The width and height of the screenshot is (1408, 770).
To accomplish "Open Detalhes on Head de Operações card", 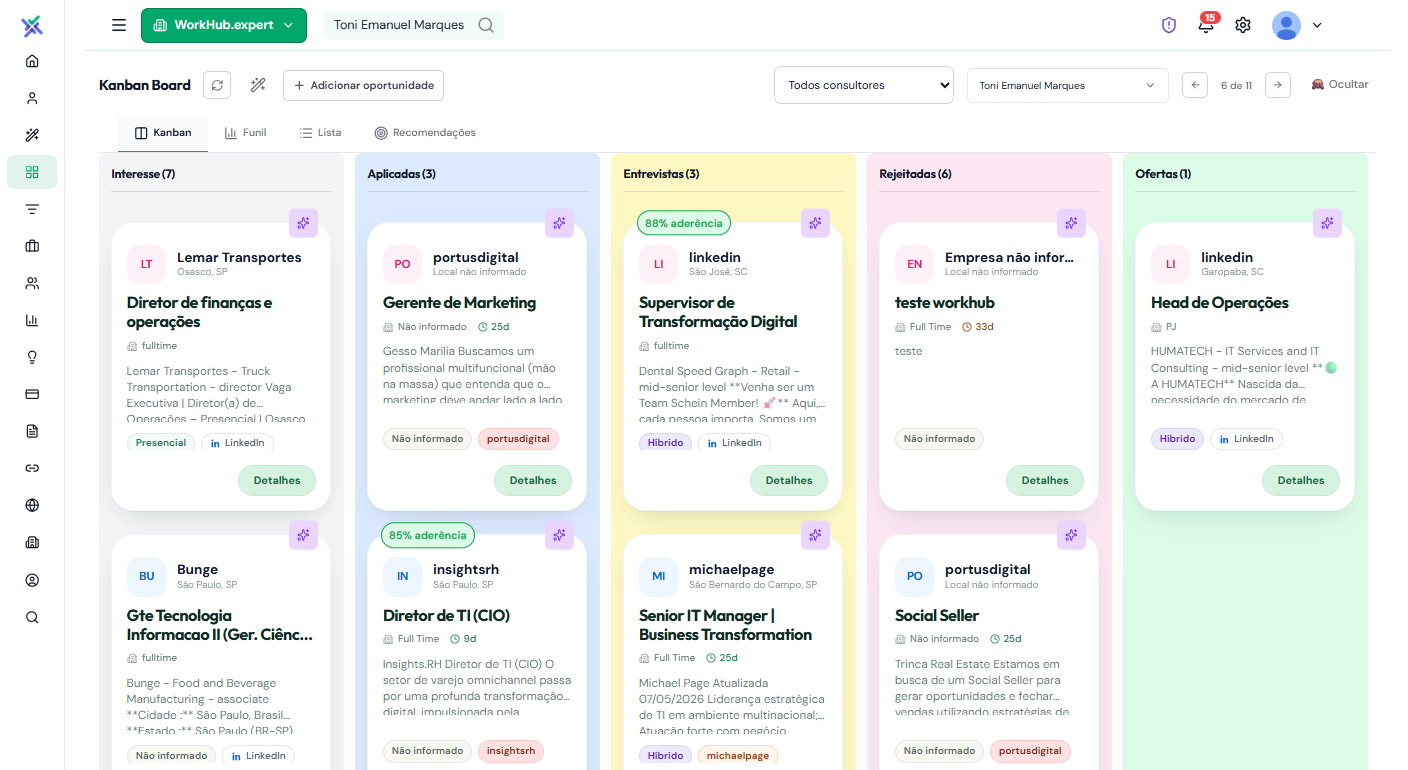I will point(1301,480).
